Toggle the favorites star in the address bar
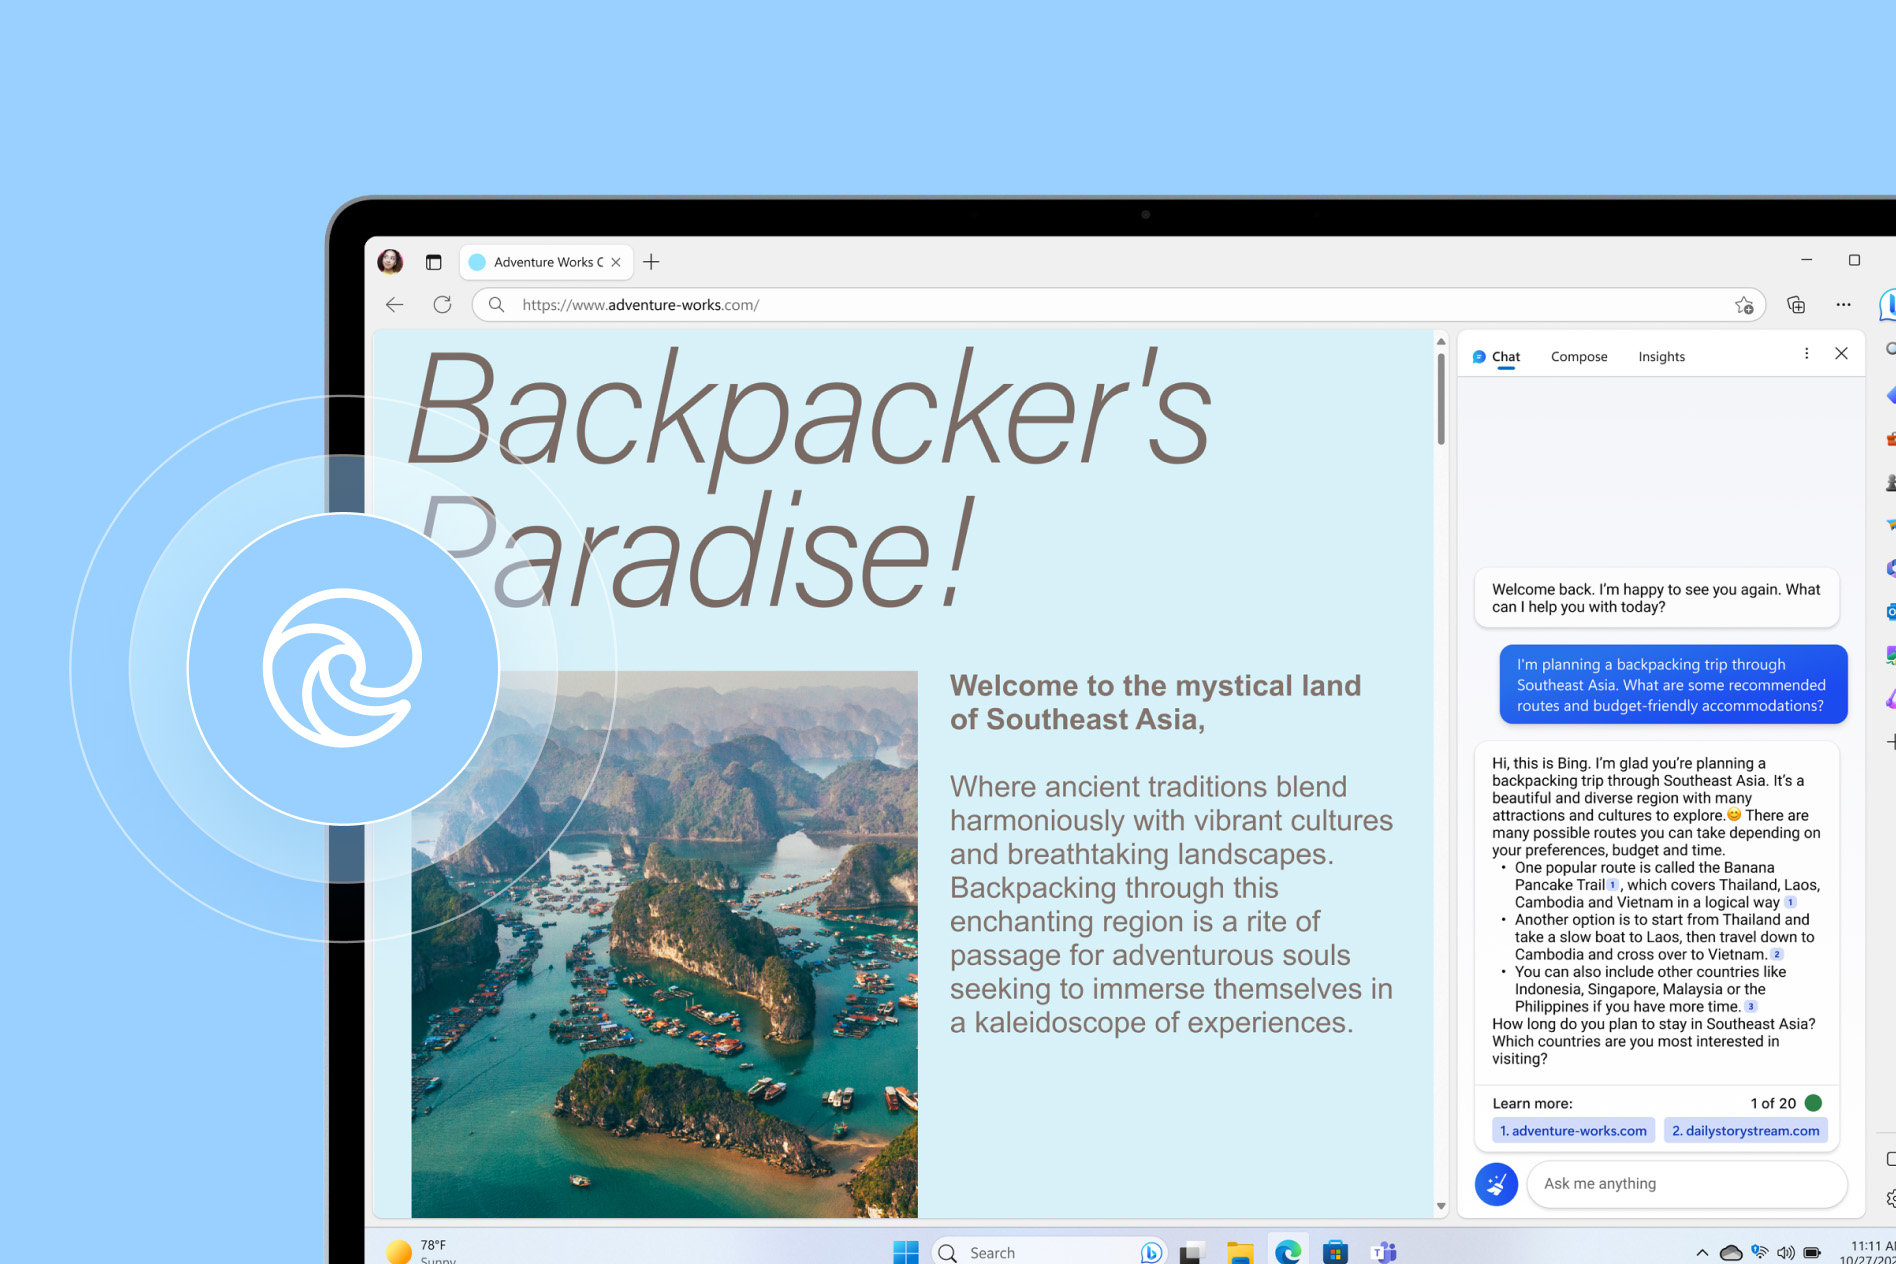 (x=1745, y=305)
